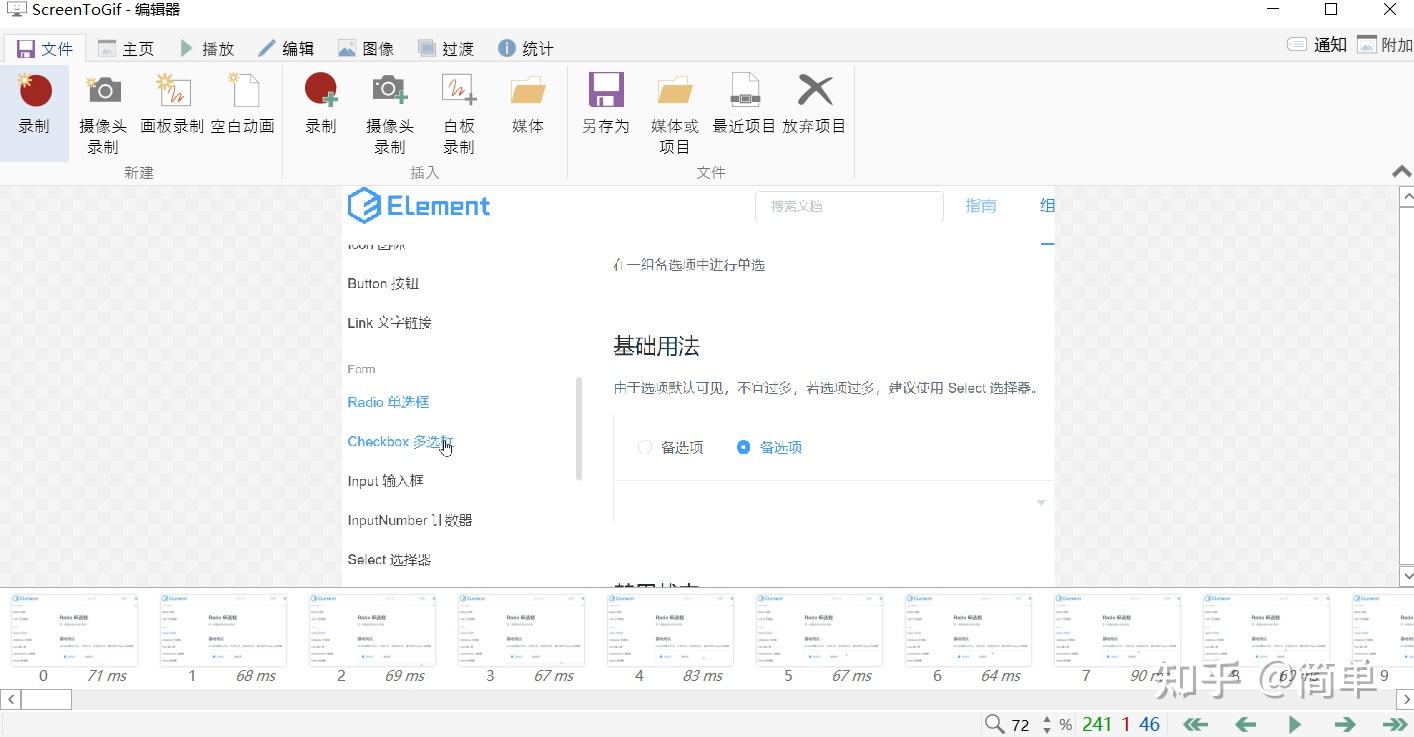Start a new recording in the 新建 group
The image size is (1414, 737).
(34, 113)
